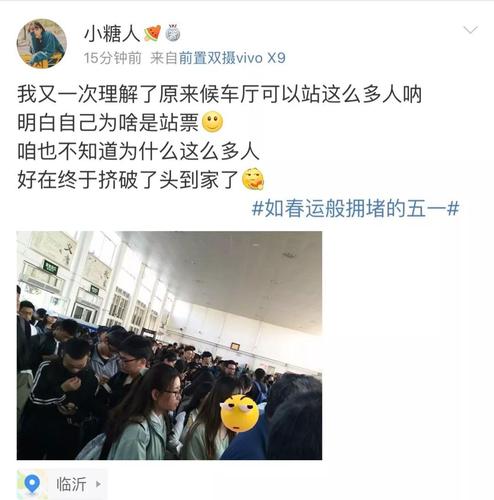Tap the watermelon badge beside the username
The width and height of the screenshot is (494, 500).
pos(153,33)
